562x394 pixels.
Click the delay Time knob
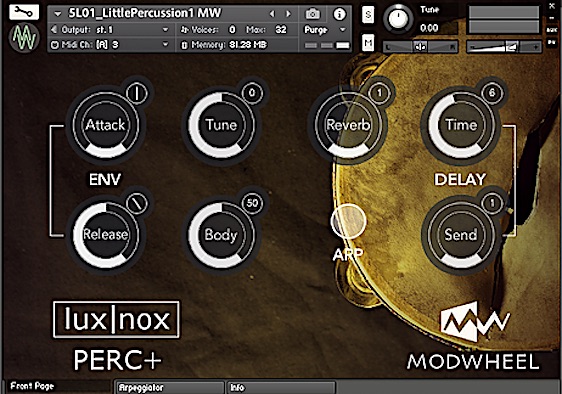(461, 125)
